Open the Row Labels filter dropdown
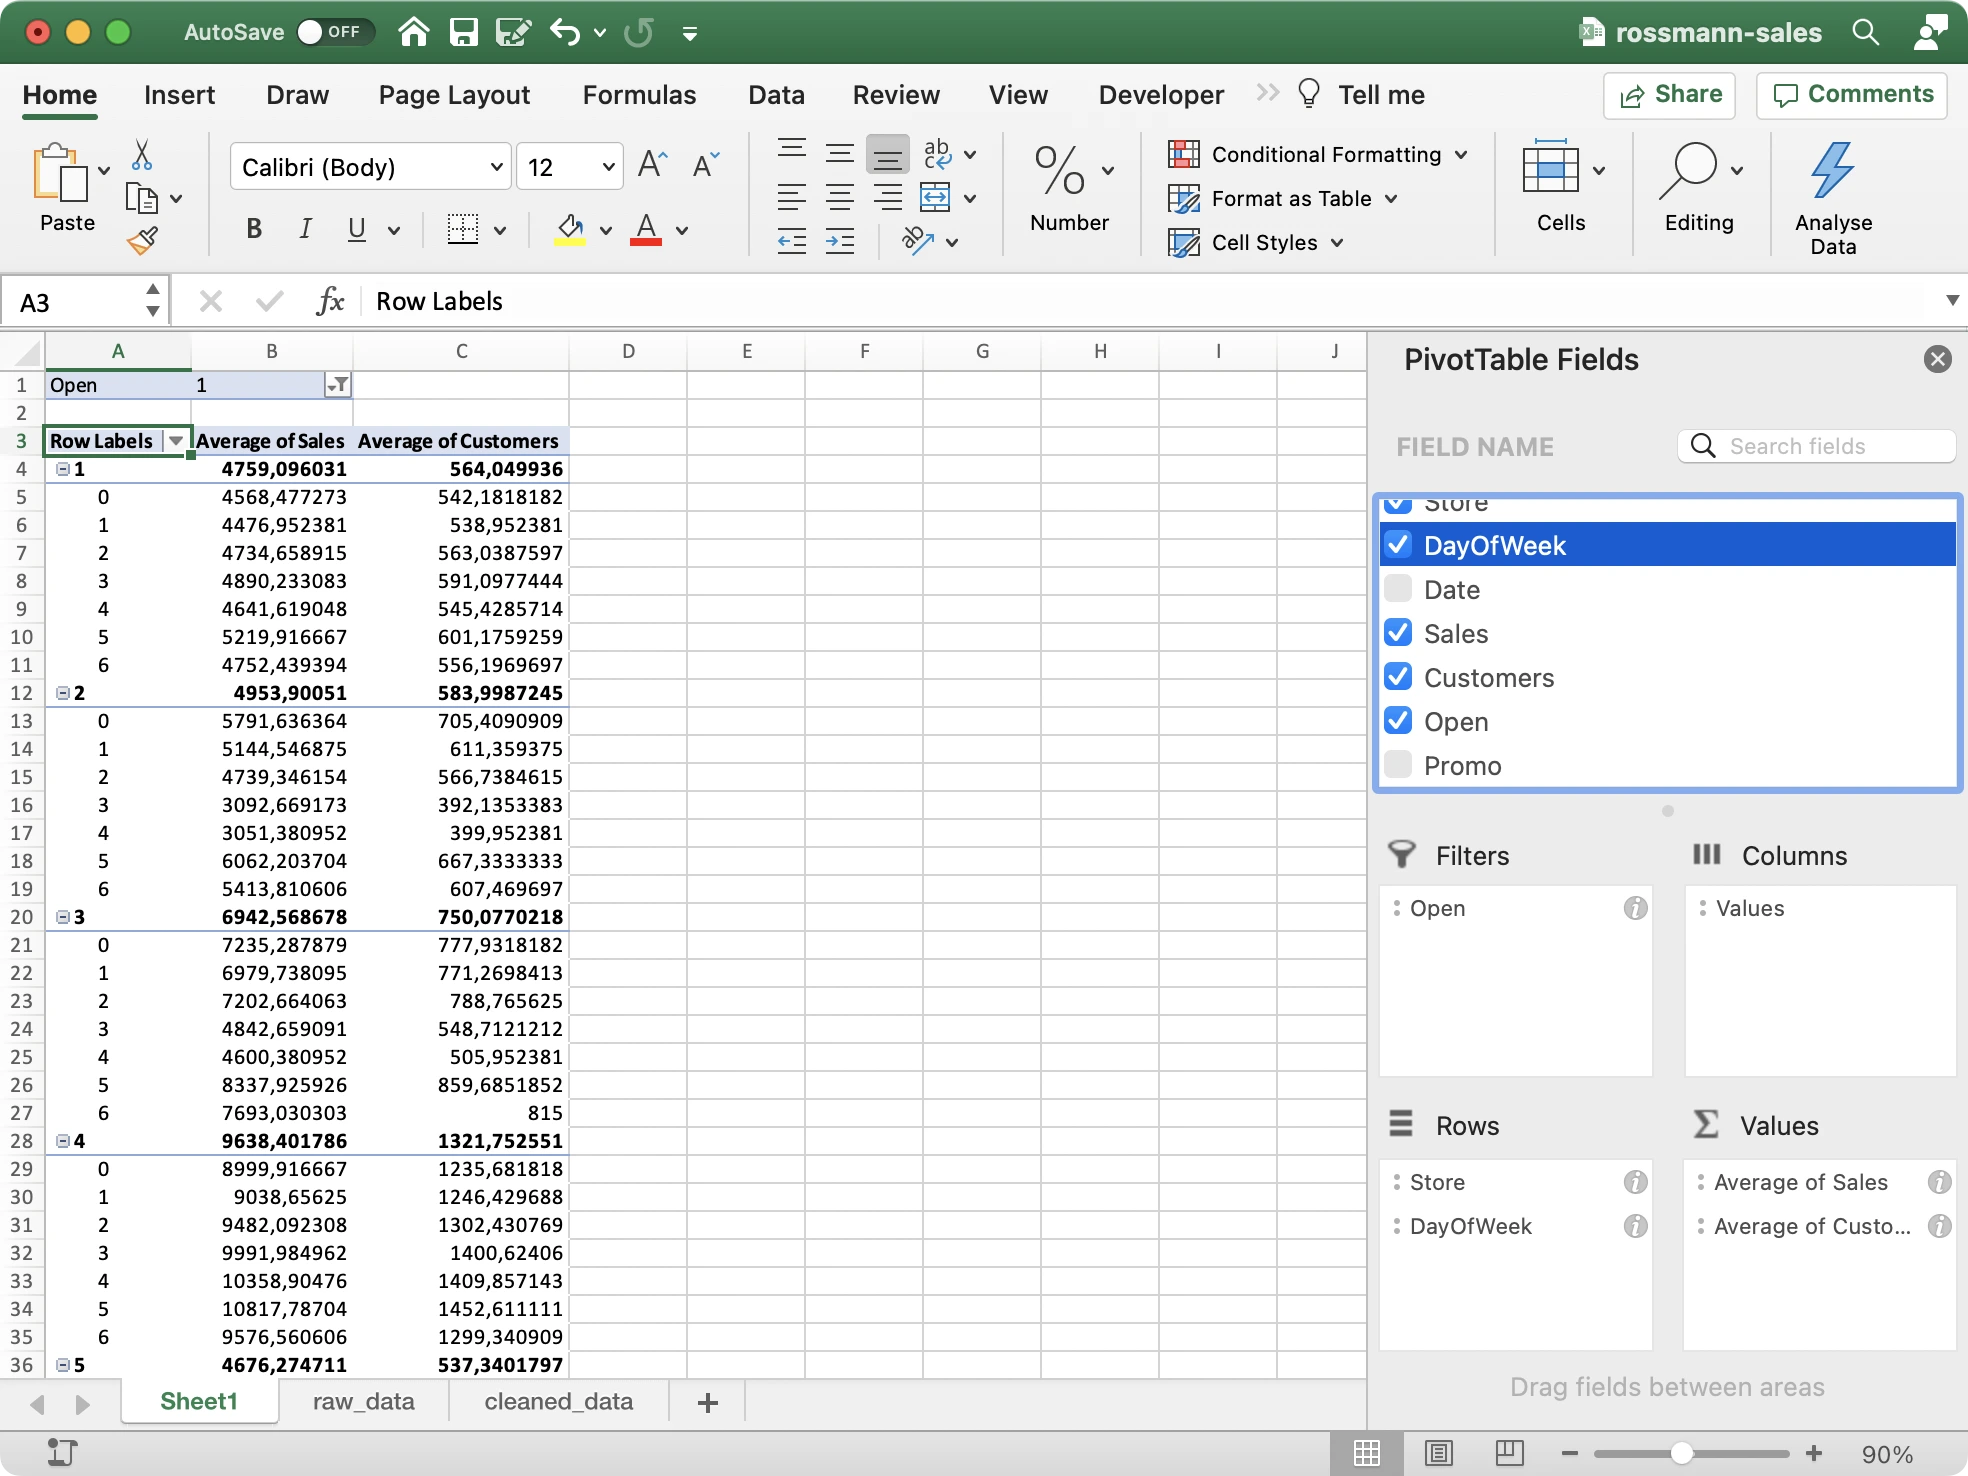The image size is (1968, 1476). [176, 440]
